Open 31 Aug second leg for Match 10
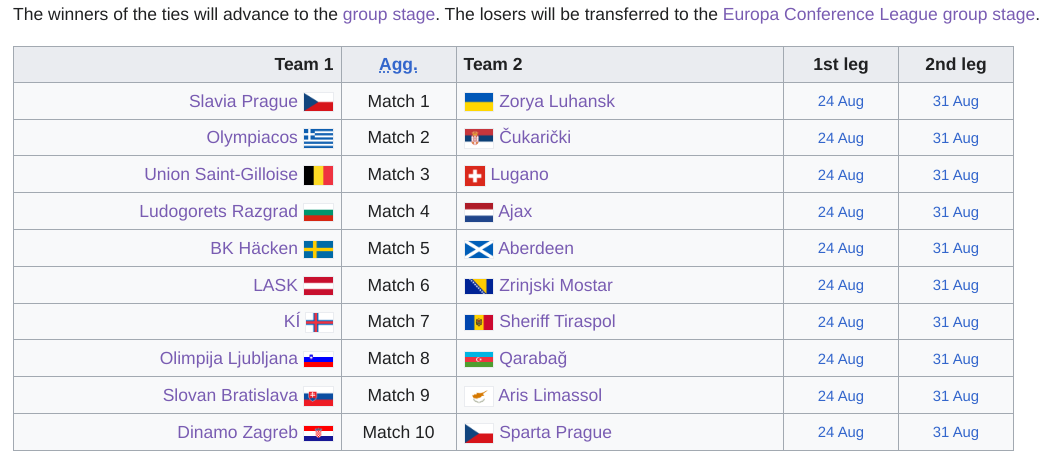 (956, 432)
